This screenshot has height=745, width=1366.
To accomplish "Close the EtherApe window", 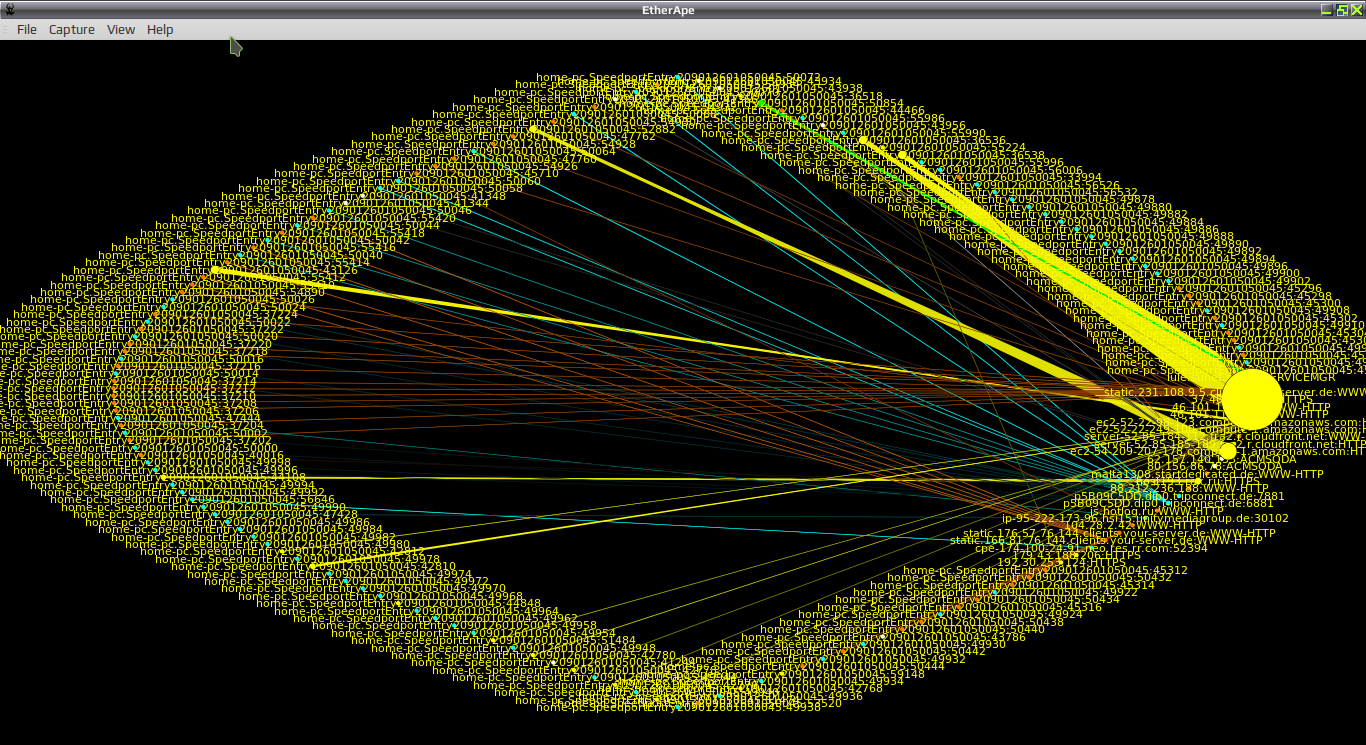I will click(1355, 9).
